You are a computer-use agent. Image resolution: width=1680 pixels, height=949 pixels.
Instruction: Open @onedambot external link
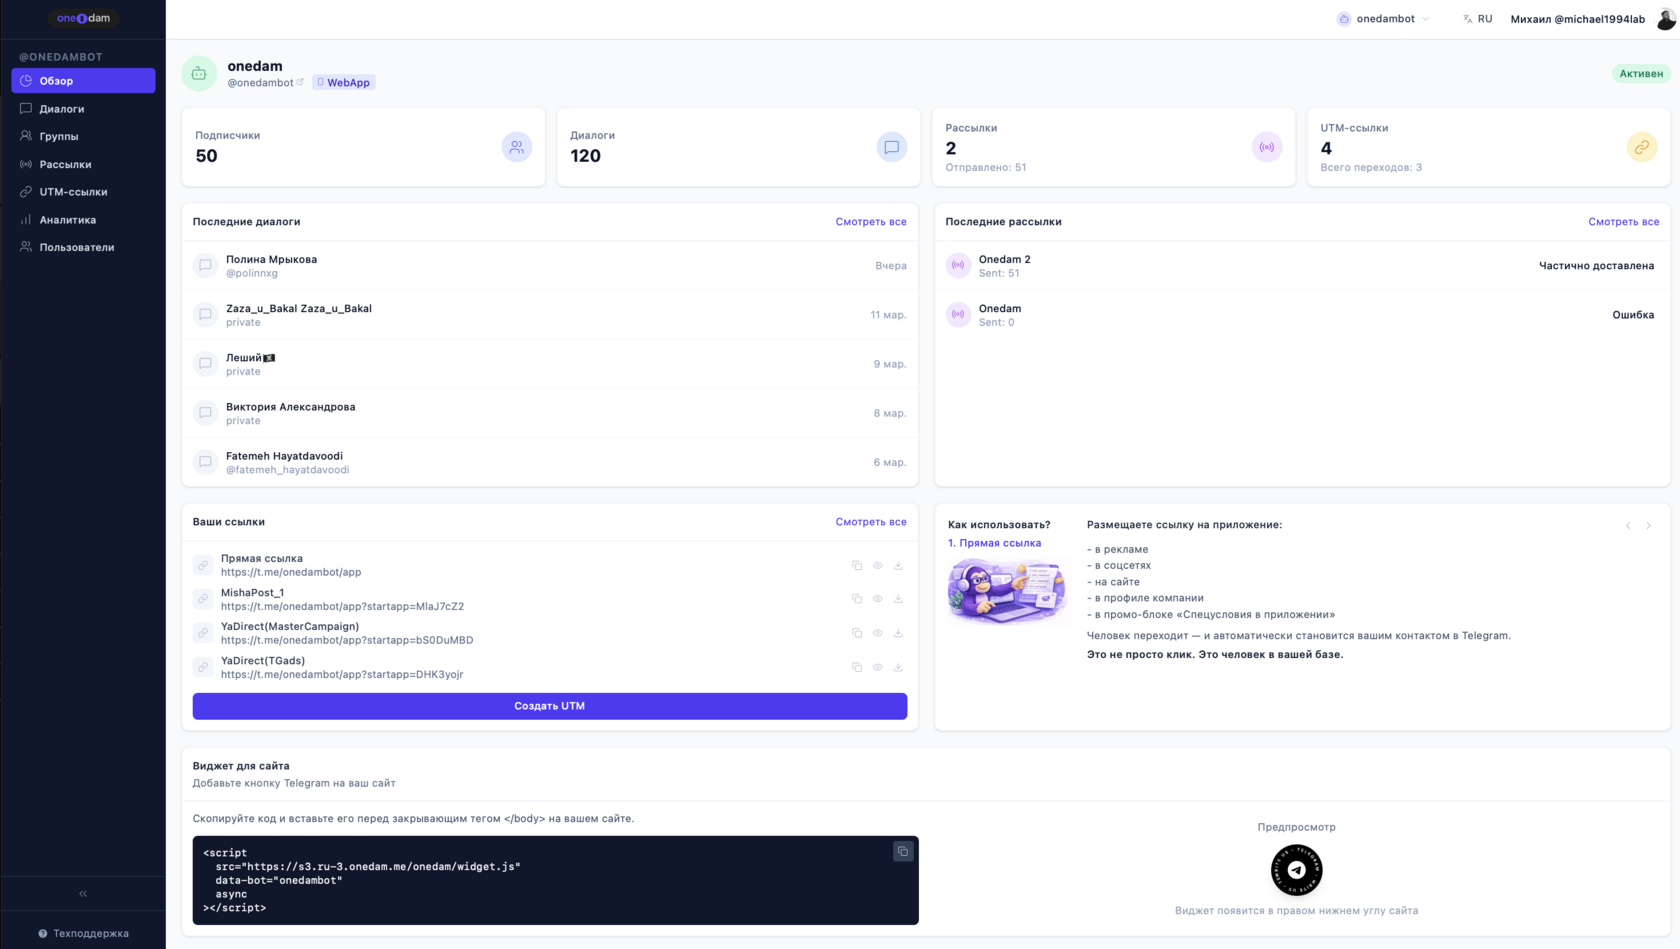click(x=265, y=83)
